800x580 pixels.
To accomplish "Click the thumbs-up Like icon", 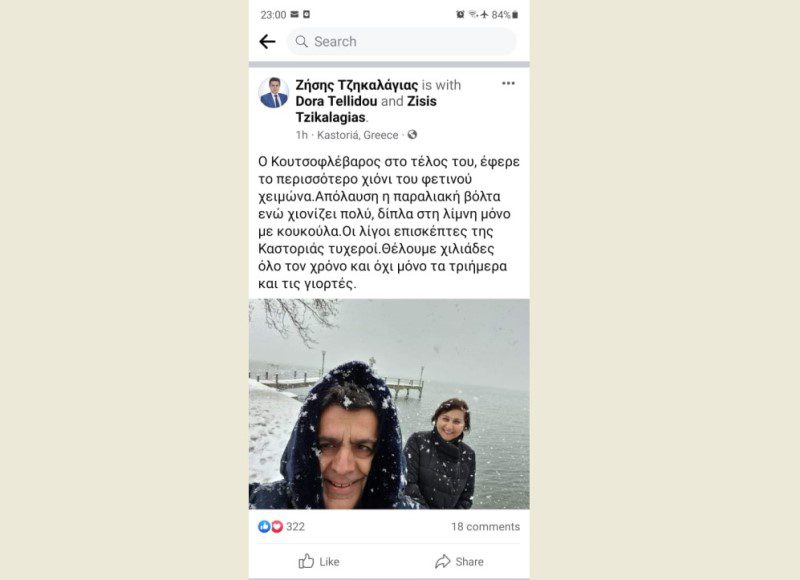I will tap(306, 561).
